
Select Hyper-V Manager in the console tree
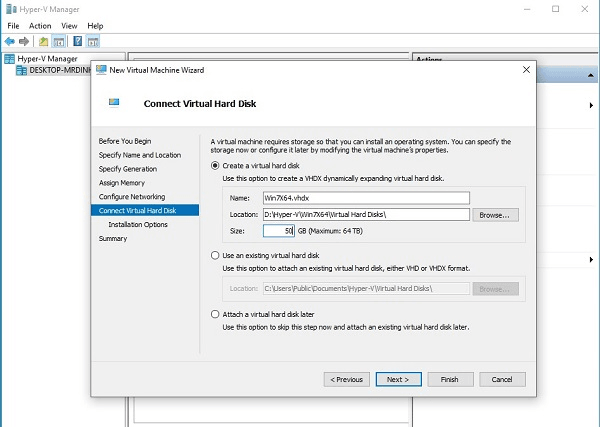(x=47, y=59)
